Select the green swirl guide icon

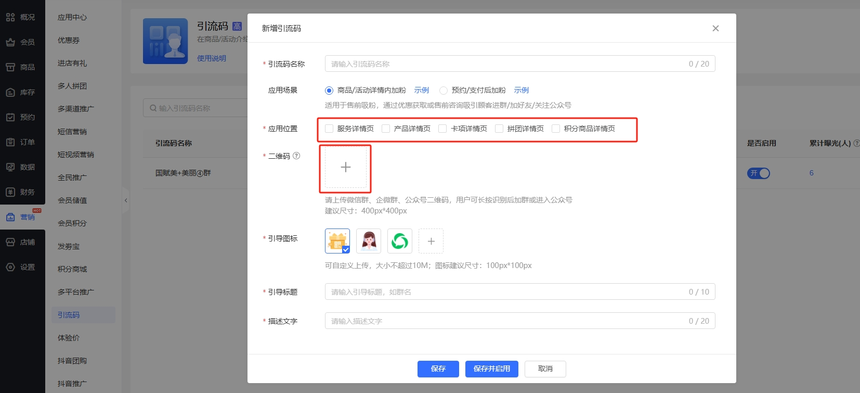click(400, 241)
